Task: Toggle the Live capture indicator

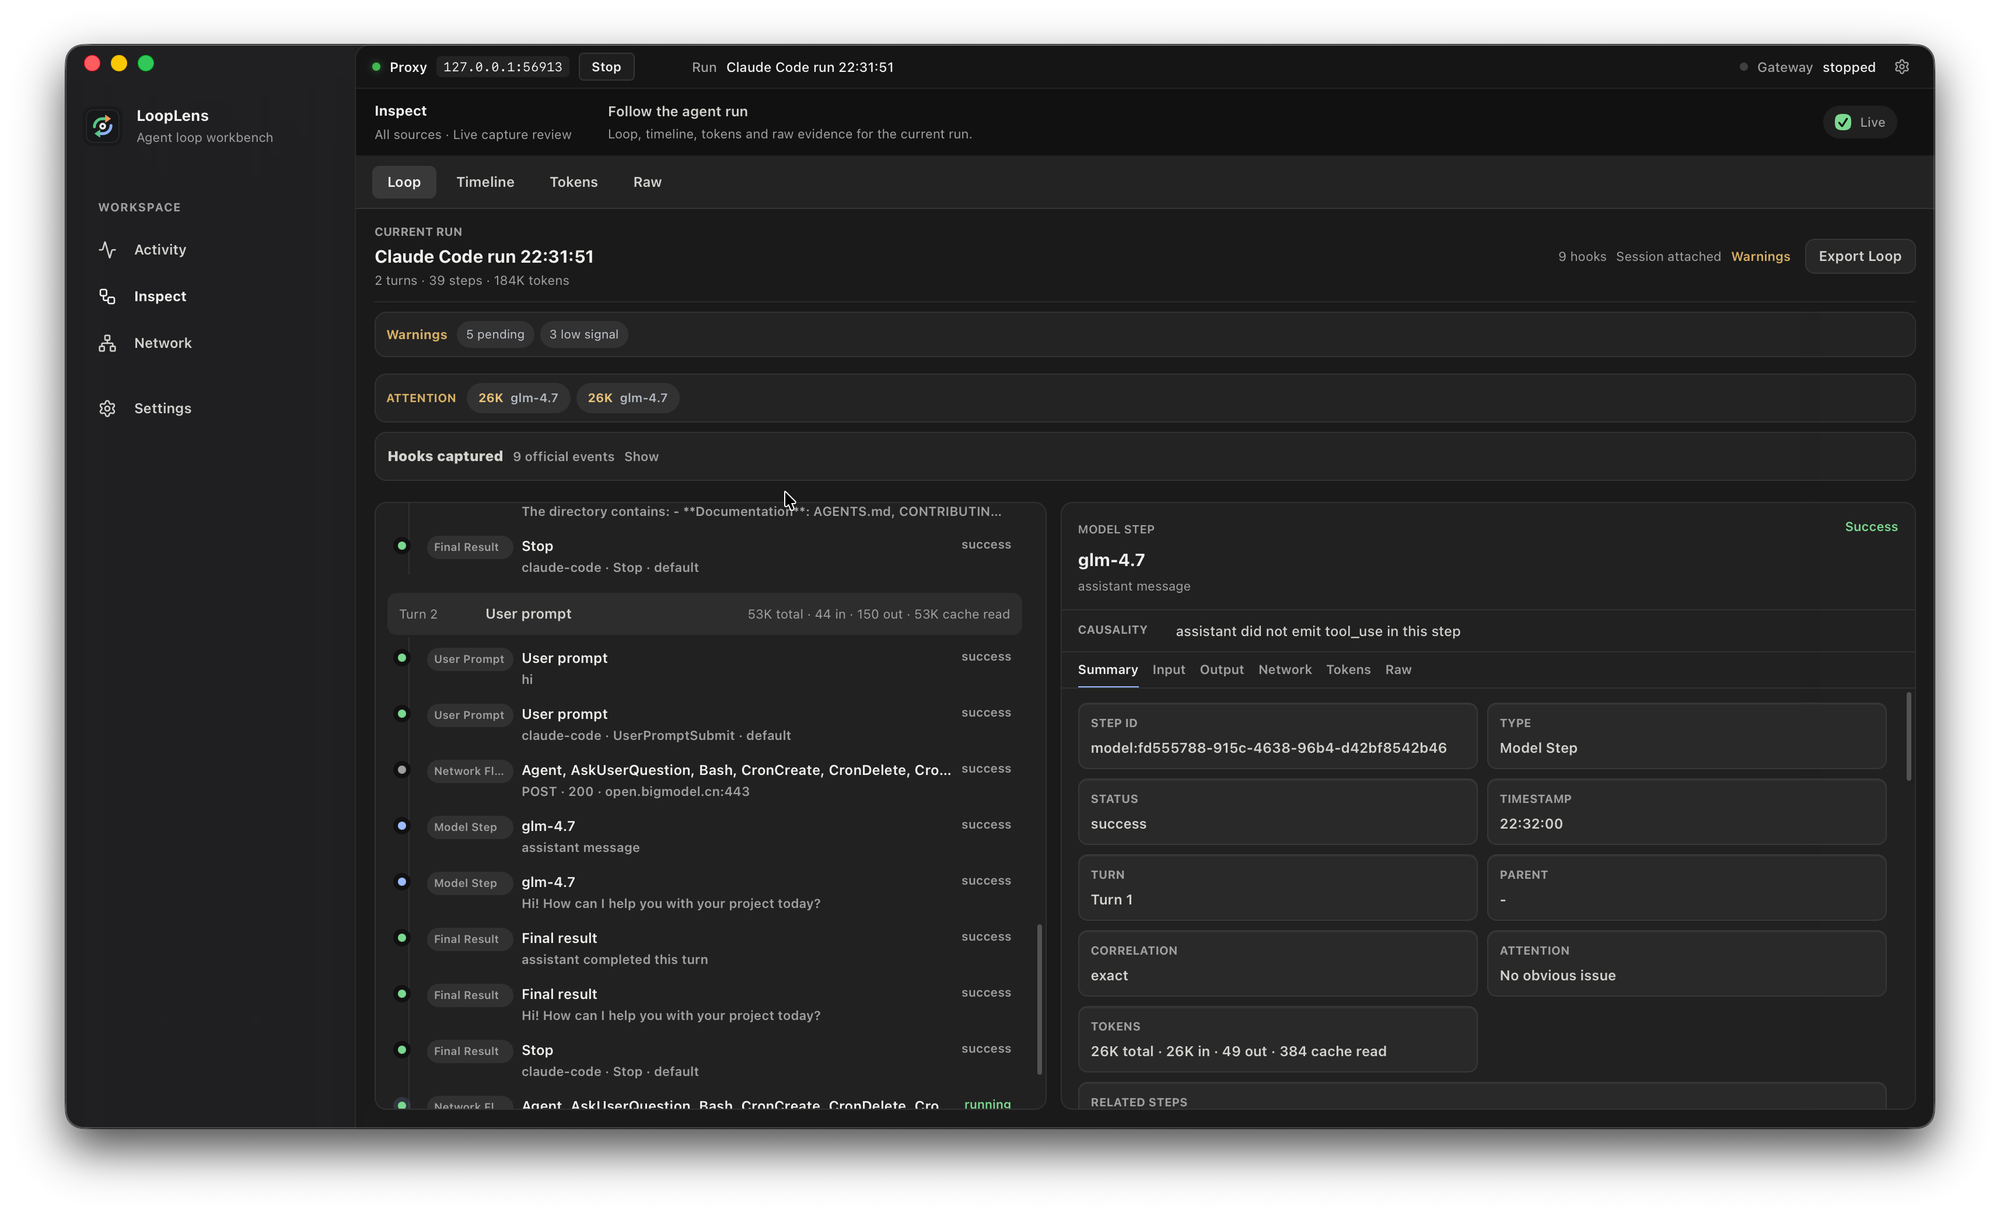Action: point(1860,122)
